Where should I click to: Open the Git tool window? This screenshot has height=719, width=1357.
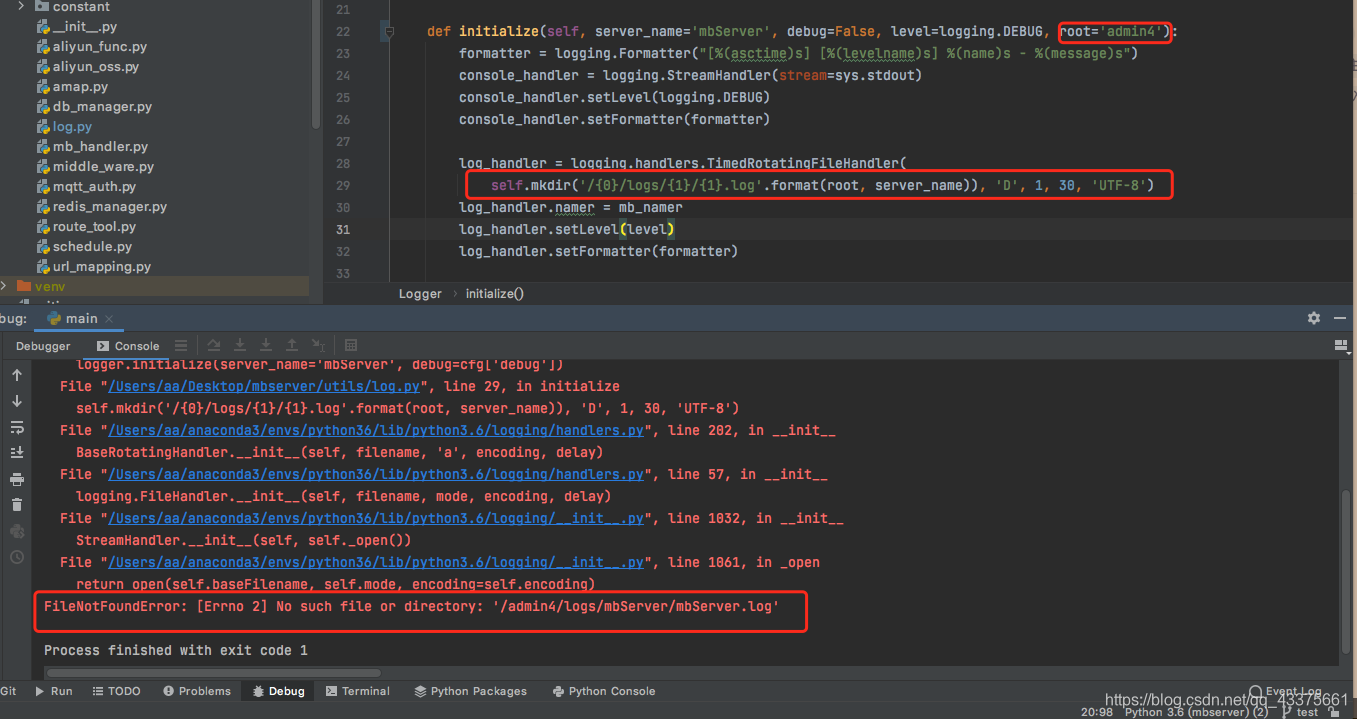(x=9, y=691)
